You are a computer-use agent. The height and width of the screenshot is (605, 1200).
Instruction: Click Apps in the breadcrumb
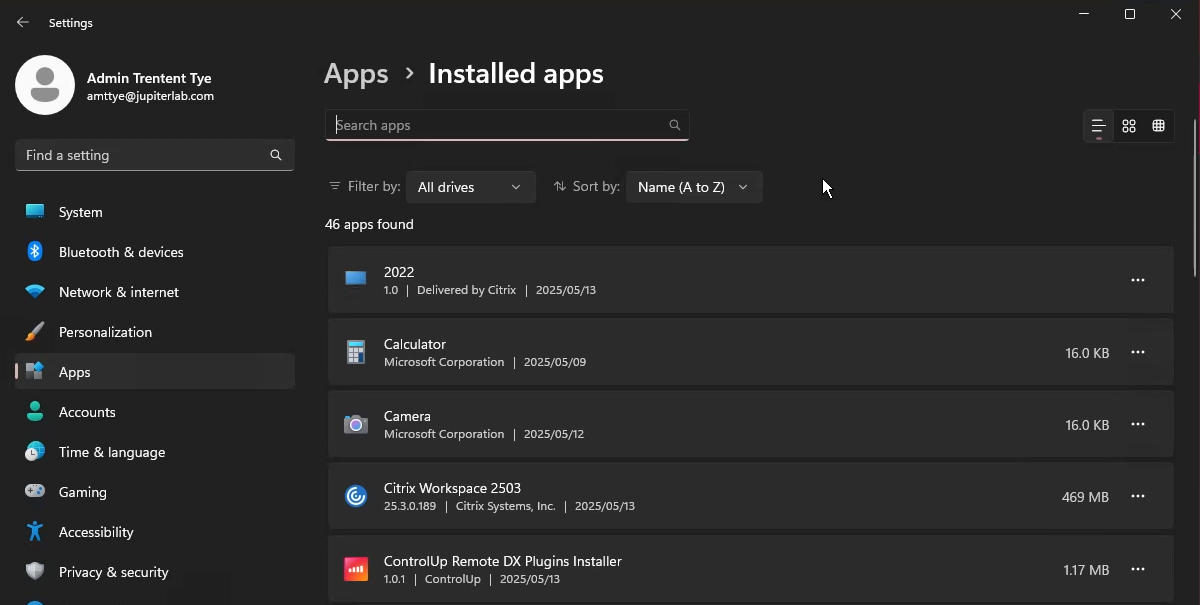356,74
